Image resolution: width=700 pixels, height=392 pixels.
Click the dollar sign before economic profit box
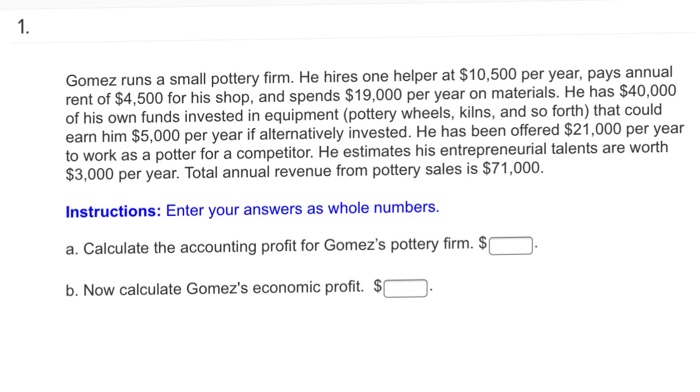(377, 286)
